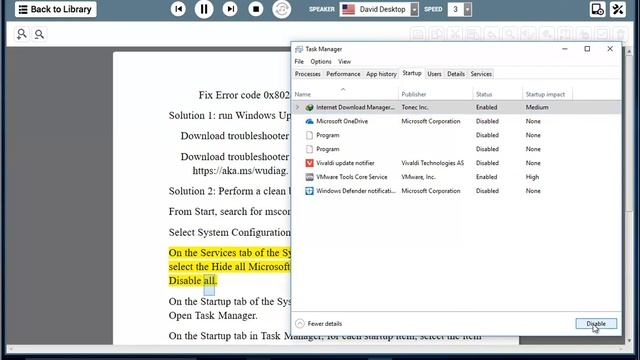Click the Windows Defender notification icon

[x=309, y=191]
